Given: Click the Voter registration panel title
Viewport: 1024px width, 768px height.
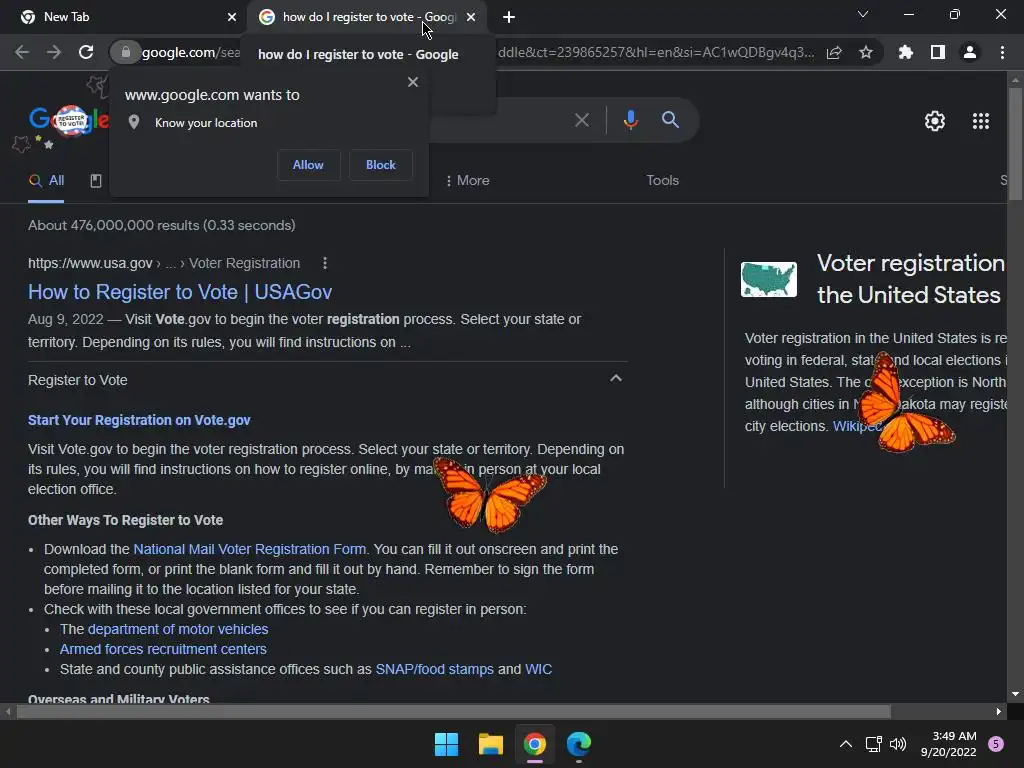Looking at the screenshot, I should coord(910,279).
